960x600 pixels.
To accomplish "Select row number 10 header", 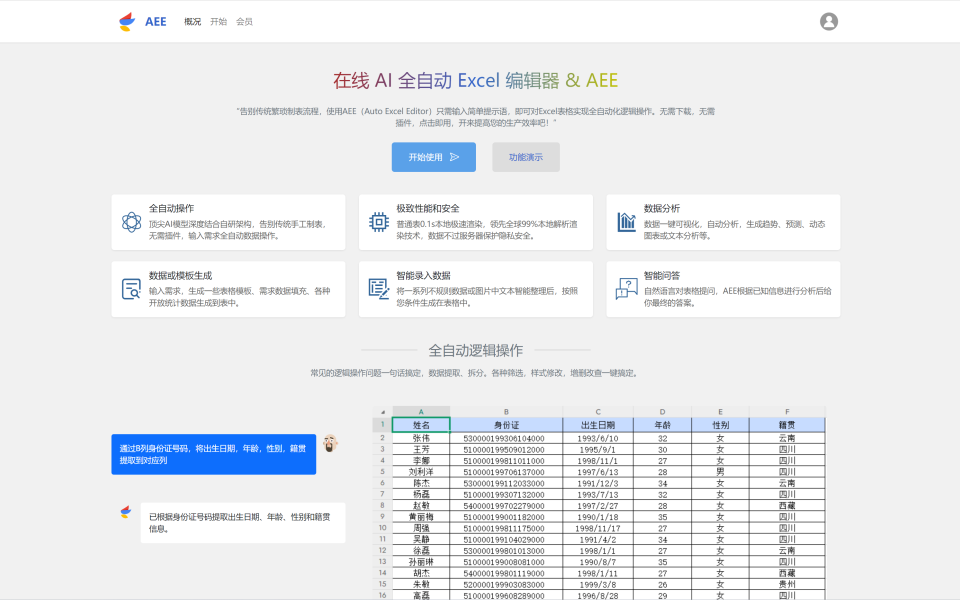I will pos(383,528).
